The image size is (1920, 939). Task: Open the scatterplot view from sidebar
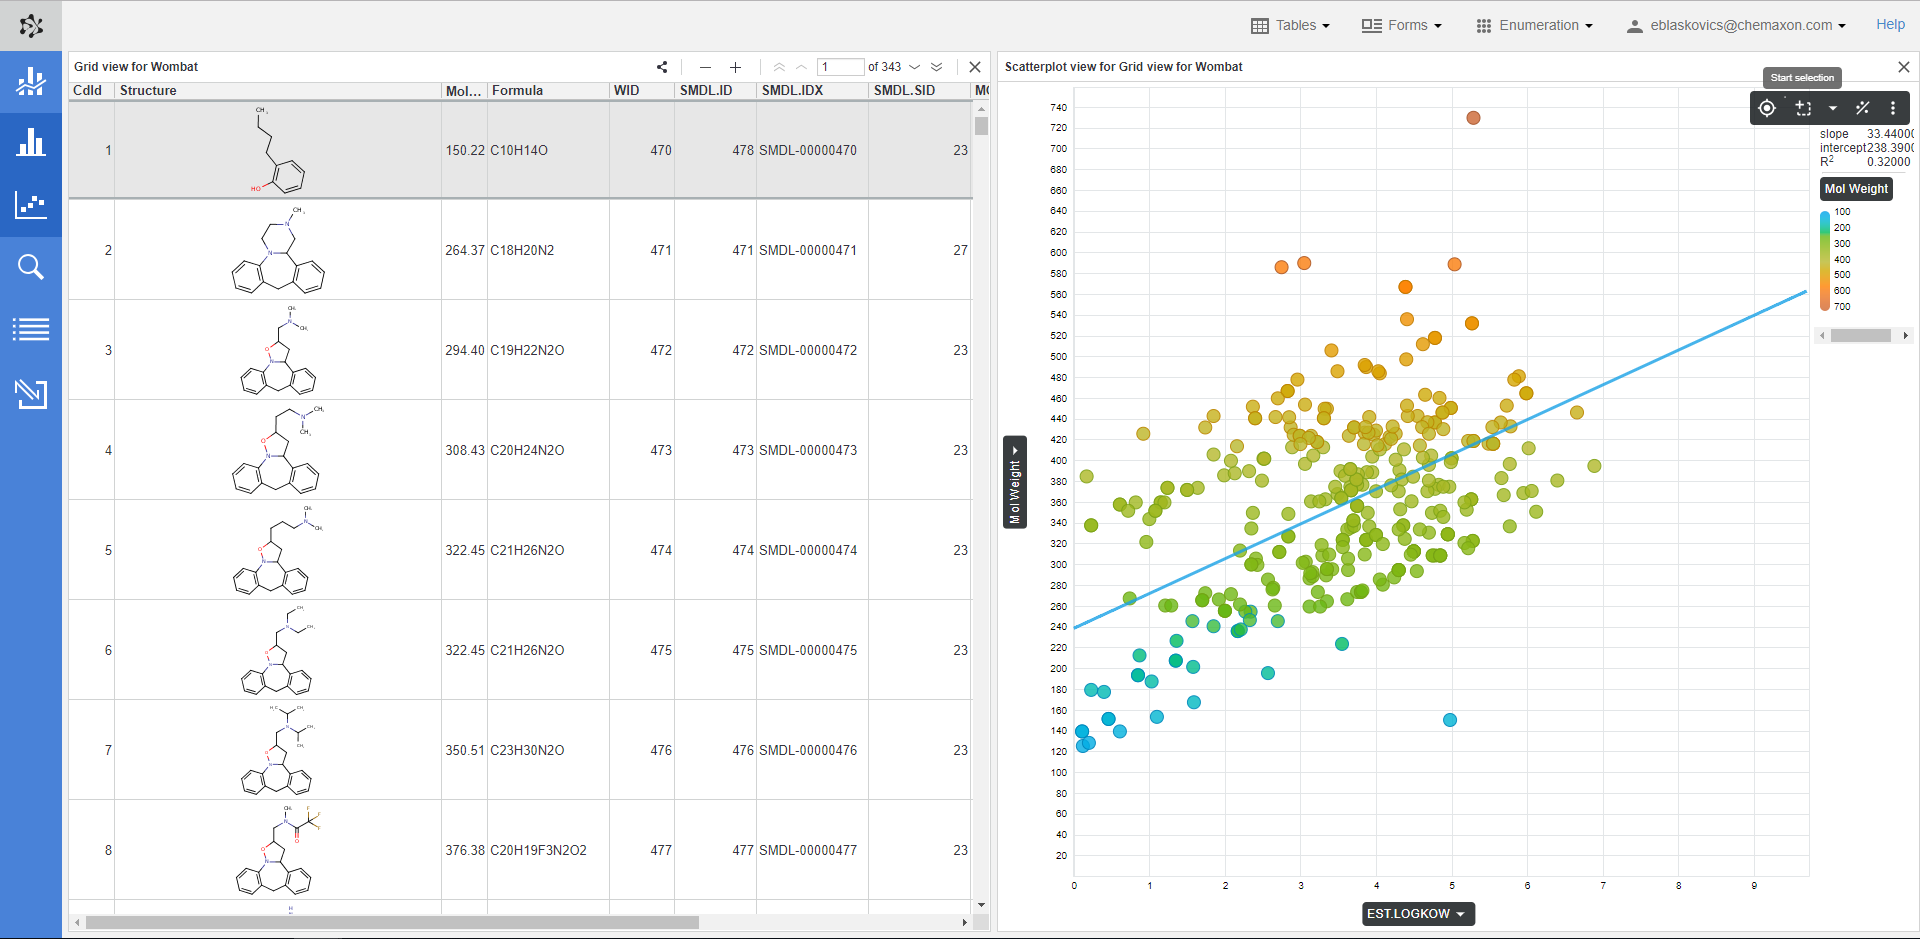pyautogui.click(x=31, y=205)
